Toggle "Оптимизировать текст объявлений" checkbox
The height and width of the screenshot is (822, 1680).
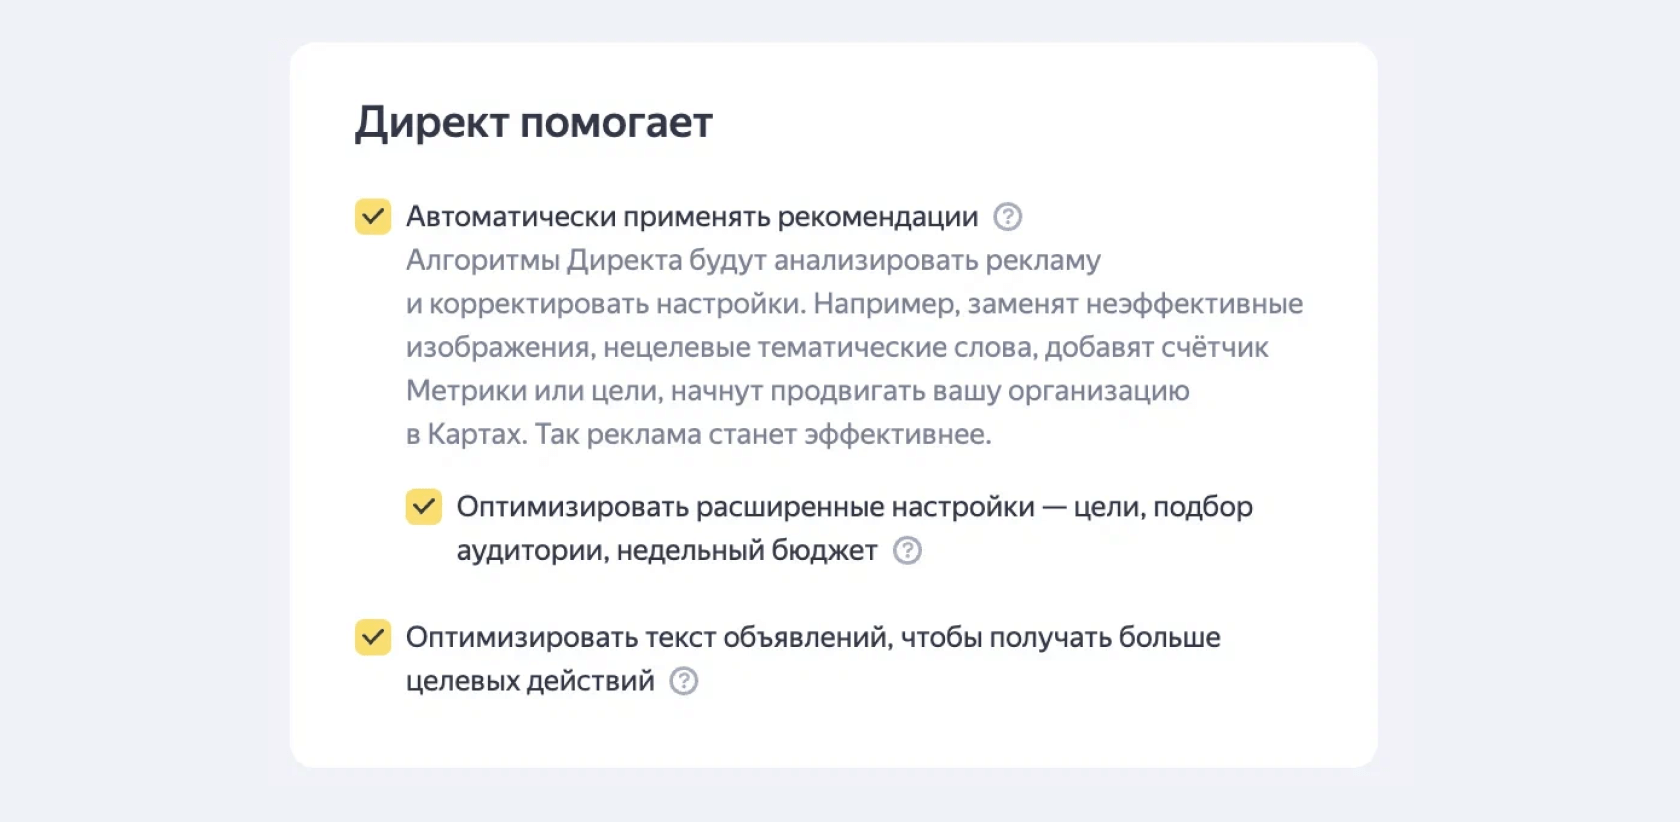tap(373, 638)
